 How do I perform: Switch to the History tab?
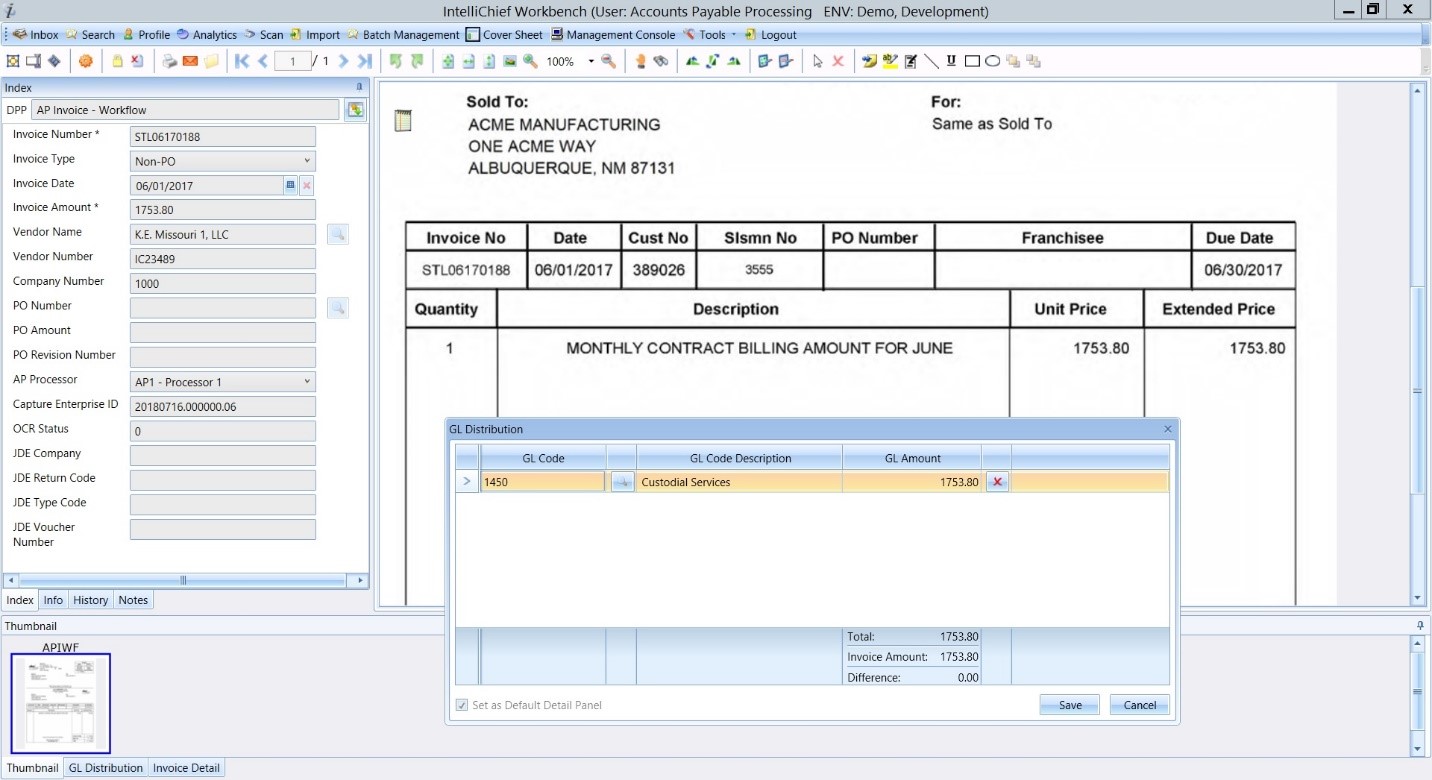pos(90,600)
